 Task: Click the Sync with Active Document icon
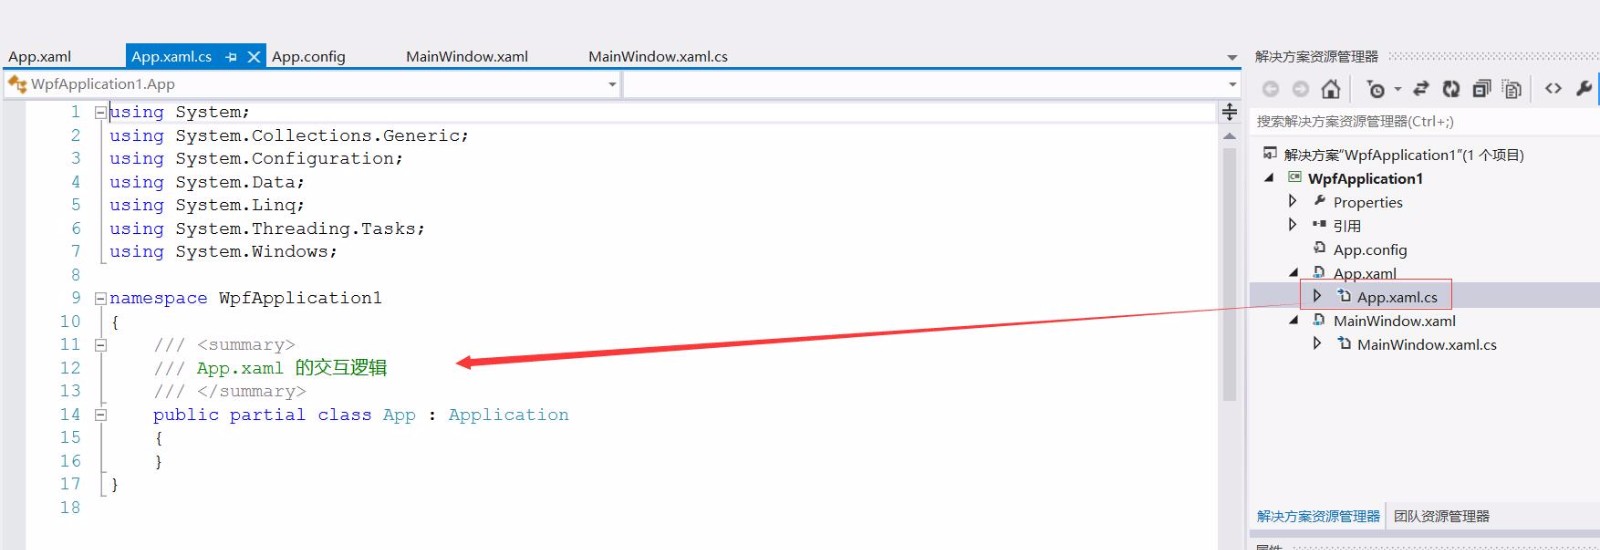[x=1421, y=89]
